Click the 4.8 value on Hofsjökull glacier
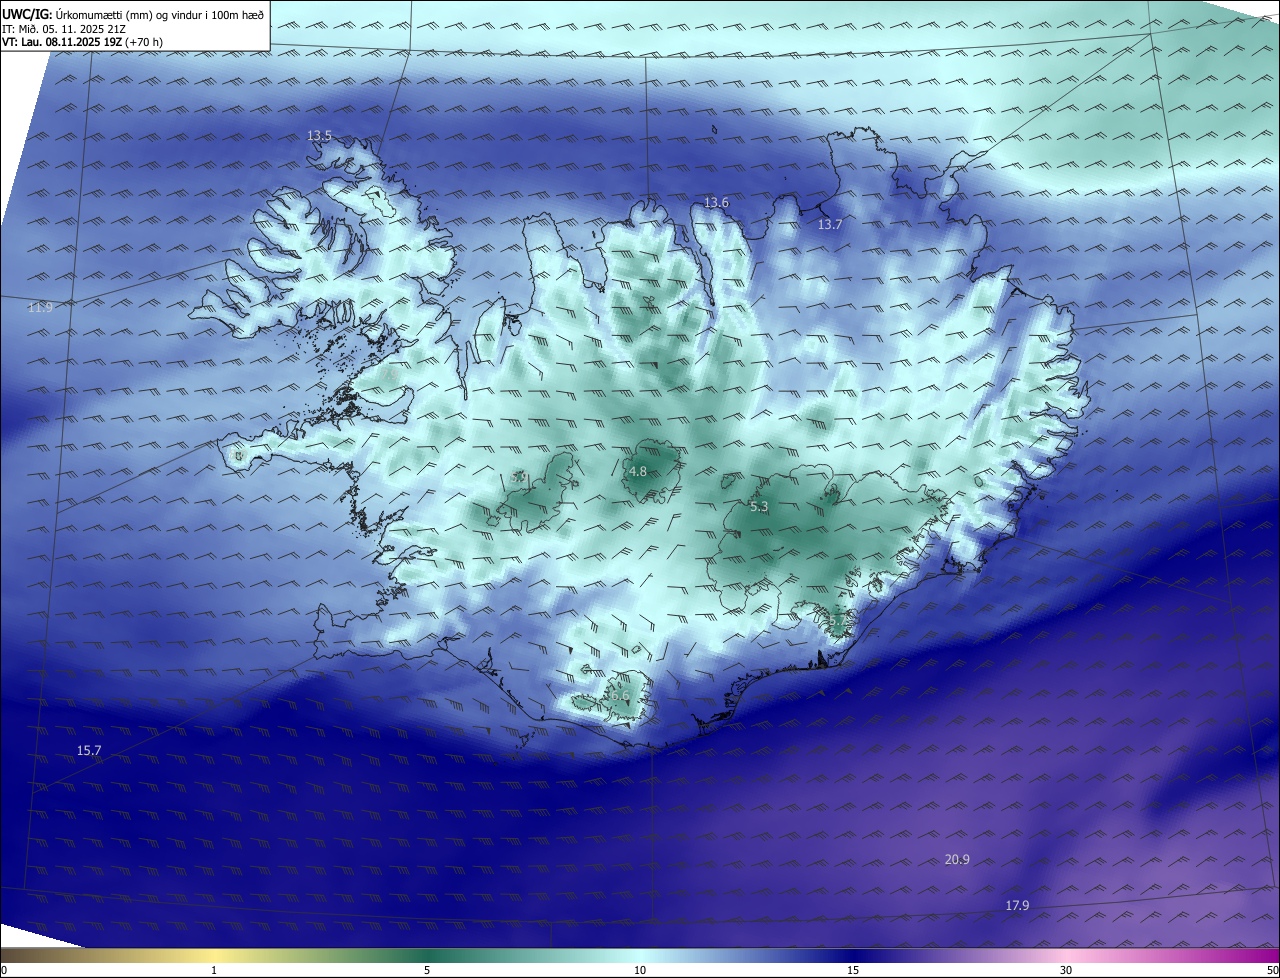Viewport: 1280px width, 978px height. [x=638, y=472]
